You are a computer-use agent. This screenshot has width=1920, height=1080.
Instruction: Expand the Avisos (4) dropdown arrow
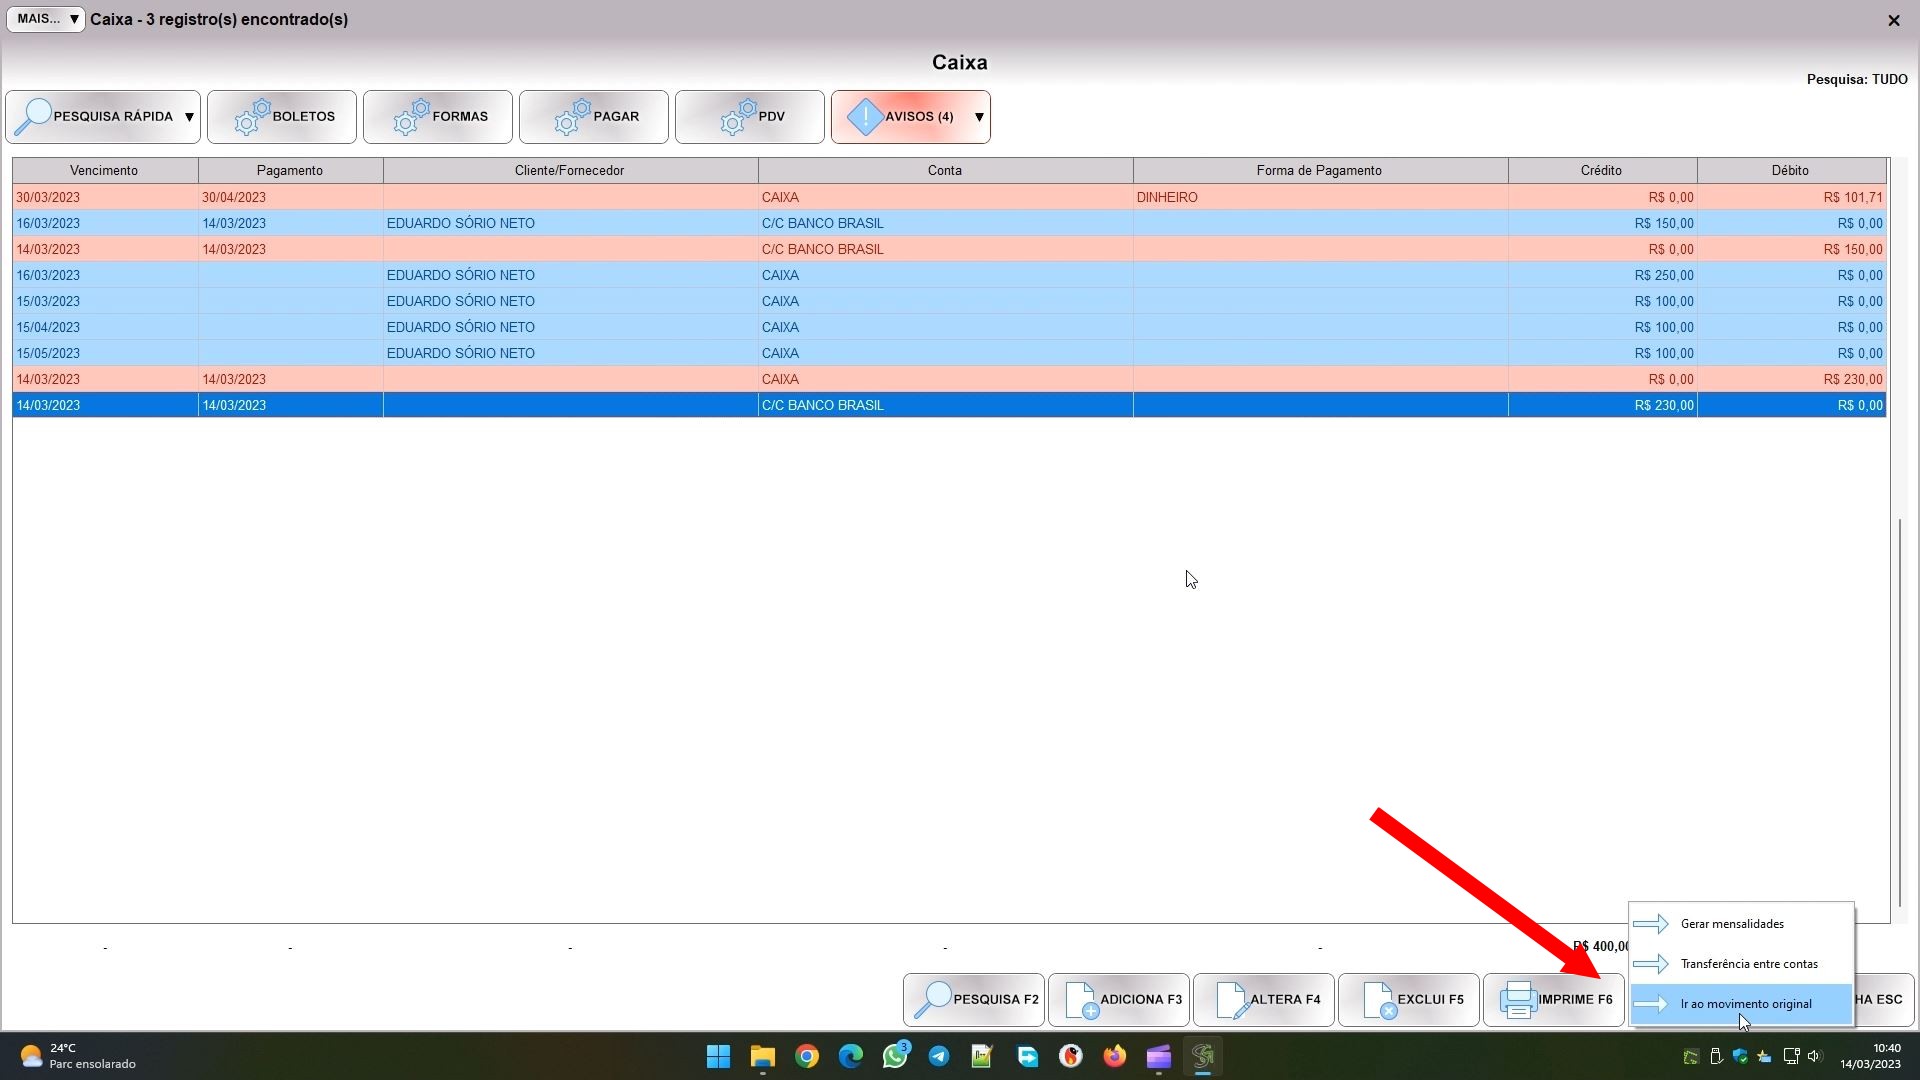click(x=979, y=117)
